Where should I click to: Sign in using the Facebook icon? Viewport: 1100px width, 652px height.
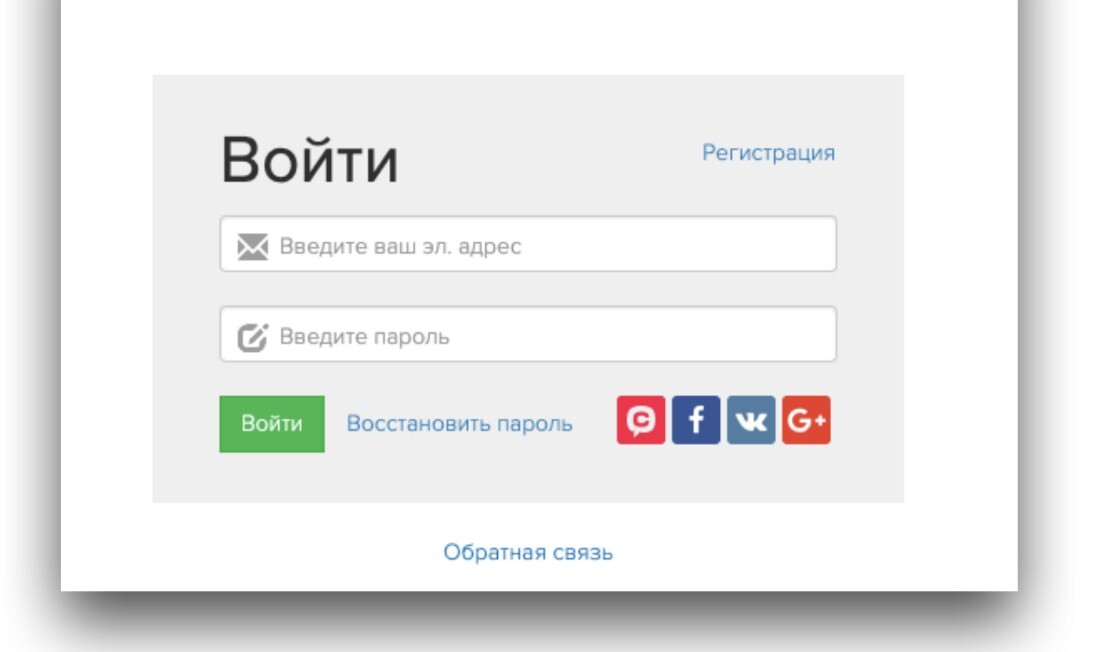[695, 421]
